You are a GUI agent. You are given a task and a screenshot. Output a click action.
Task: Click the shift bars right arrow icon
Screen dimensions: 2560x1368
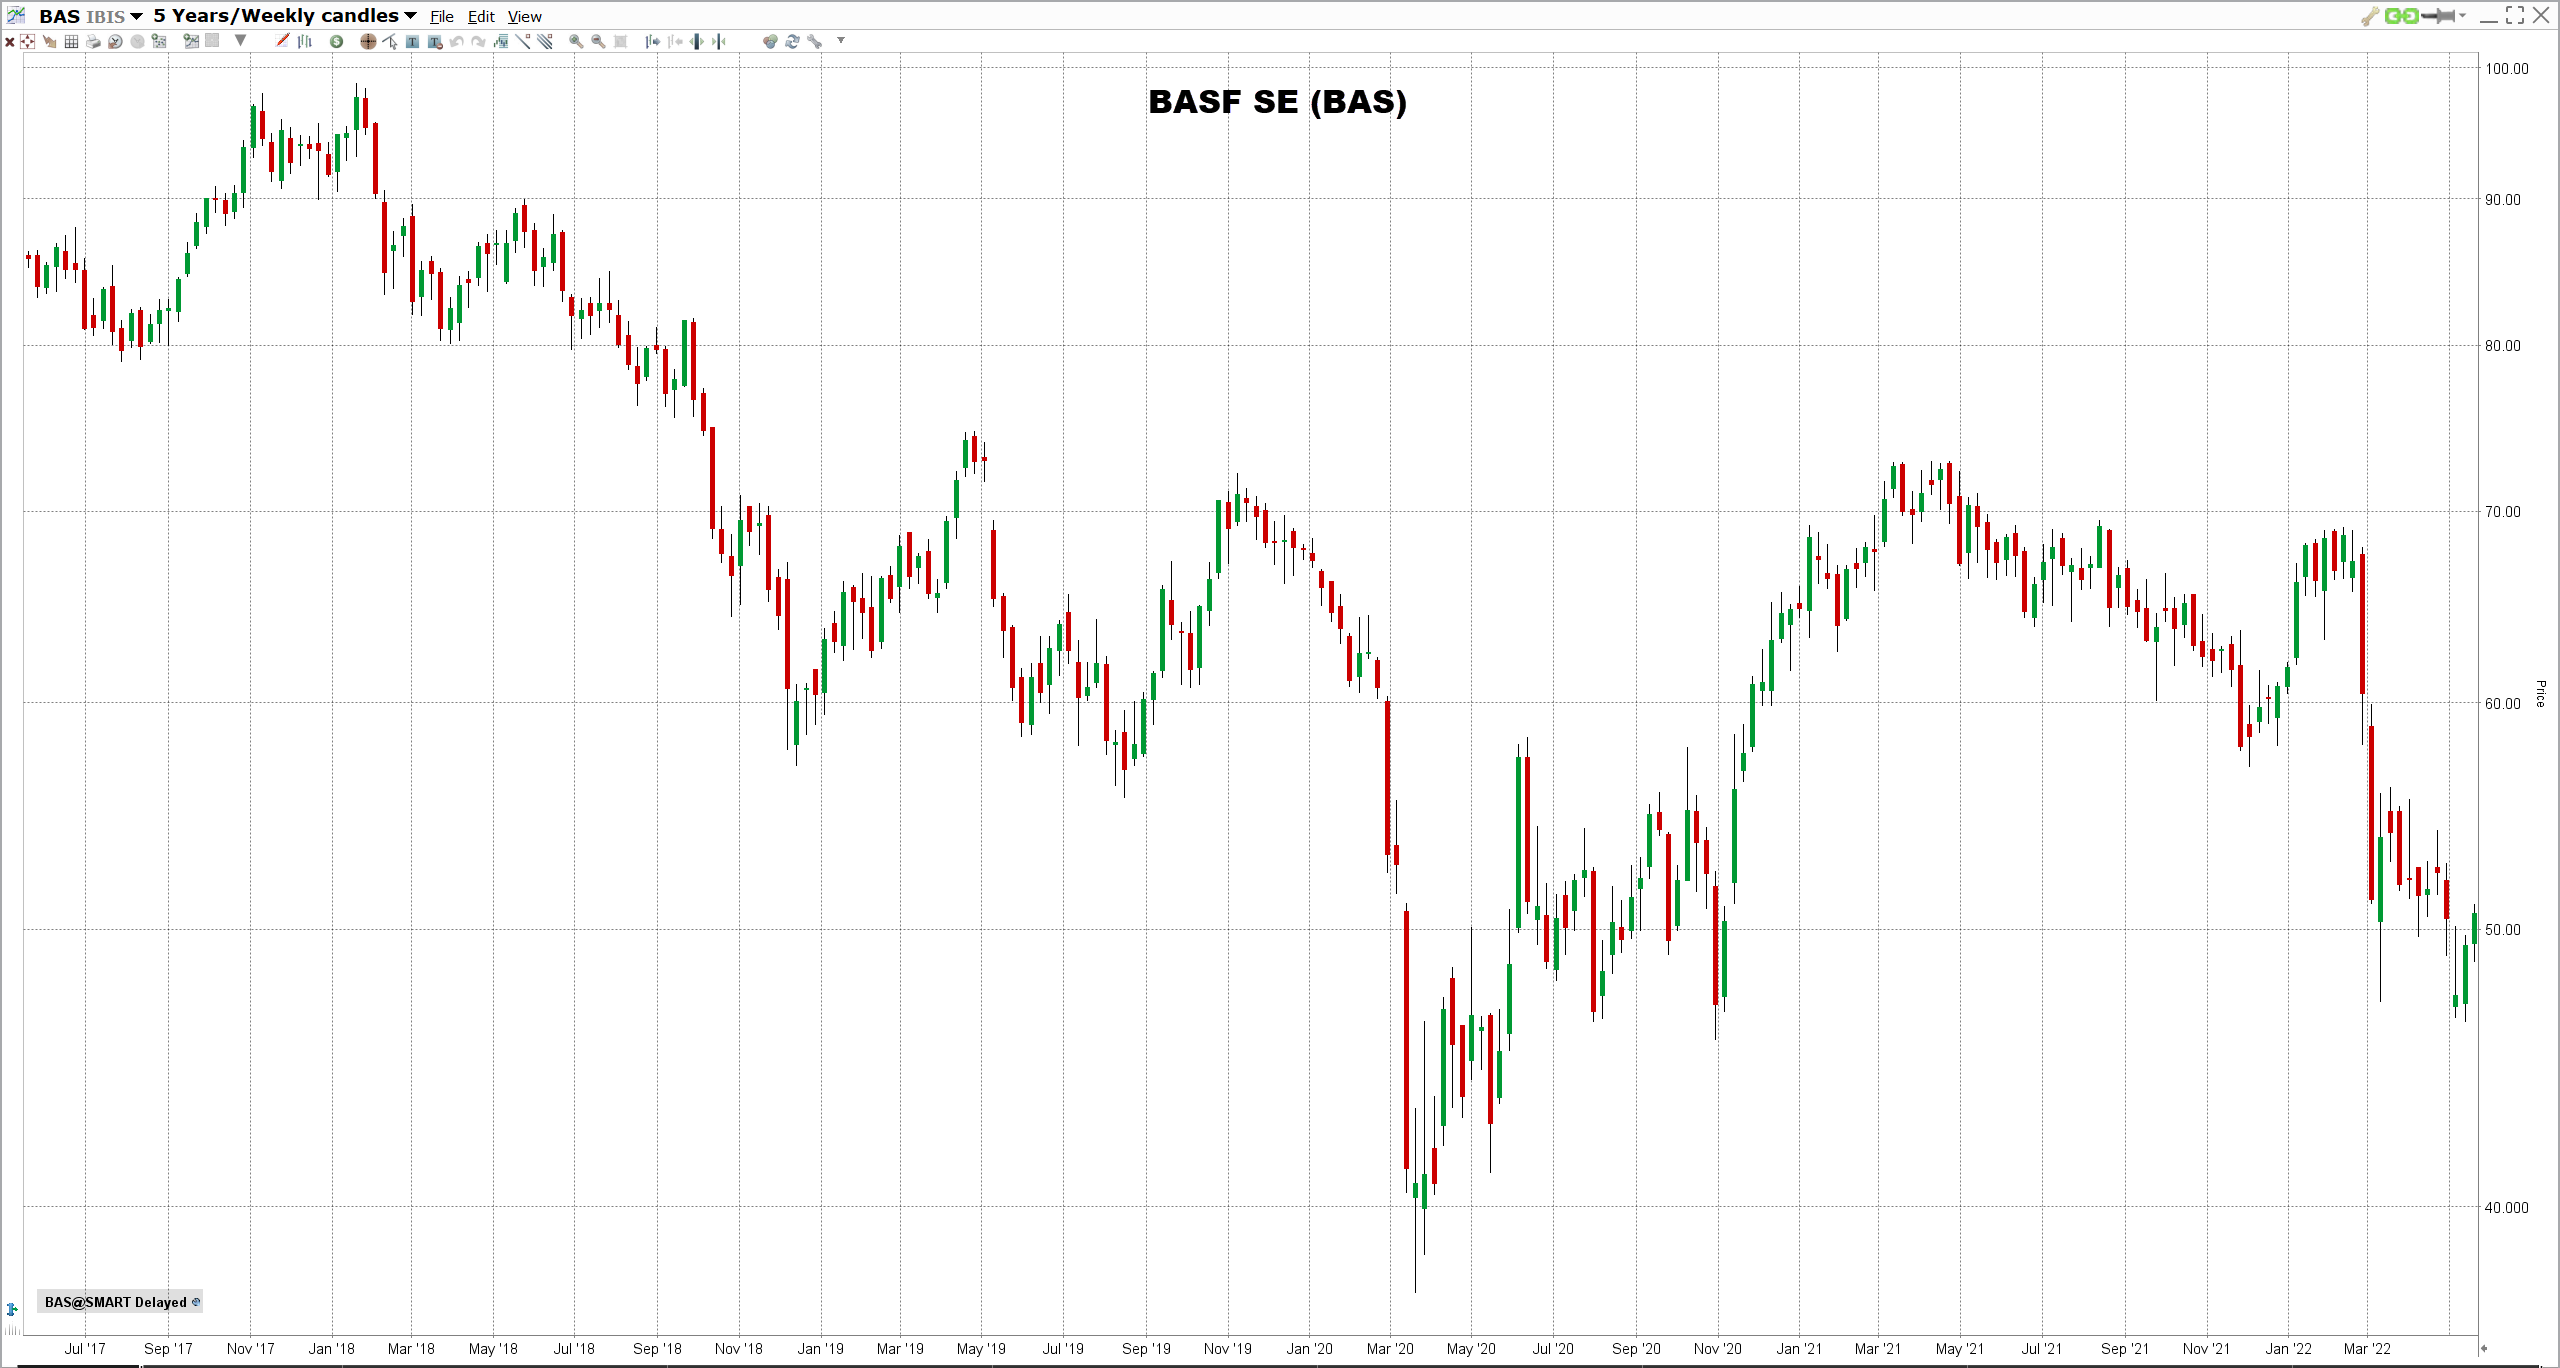652,42
